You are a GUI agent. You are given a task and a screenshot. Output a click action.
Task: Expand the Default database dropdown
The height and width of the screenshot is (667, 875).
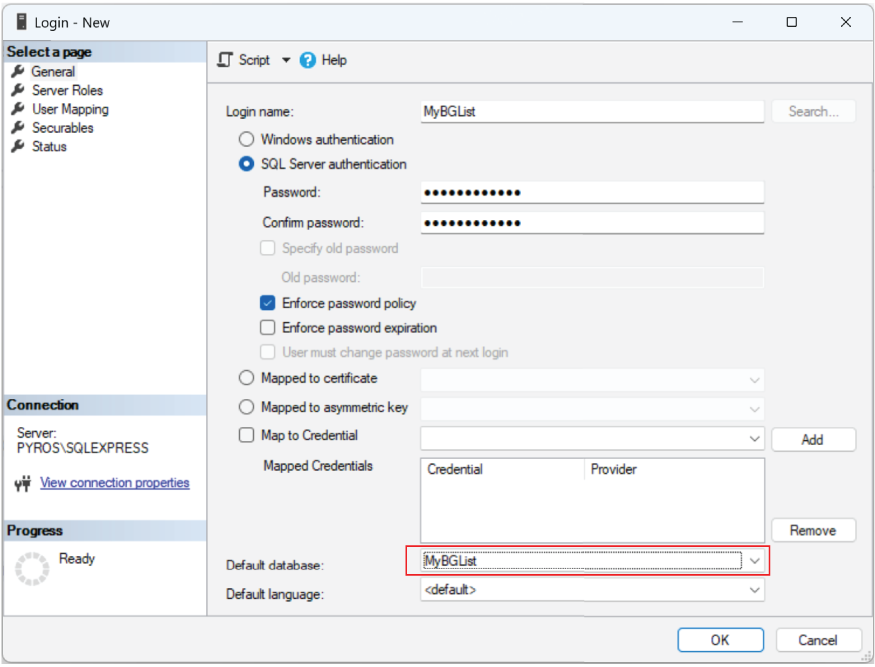coord(754,561)
